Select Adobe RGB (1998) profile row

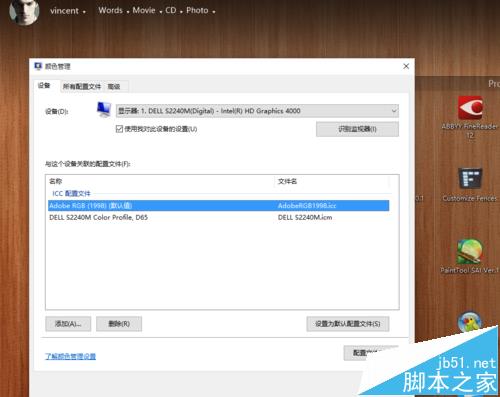218,206
